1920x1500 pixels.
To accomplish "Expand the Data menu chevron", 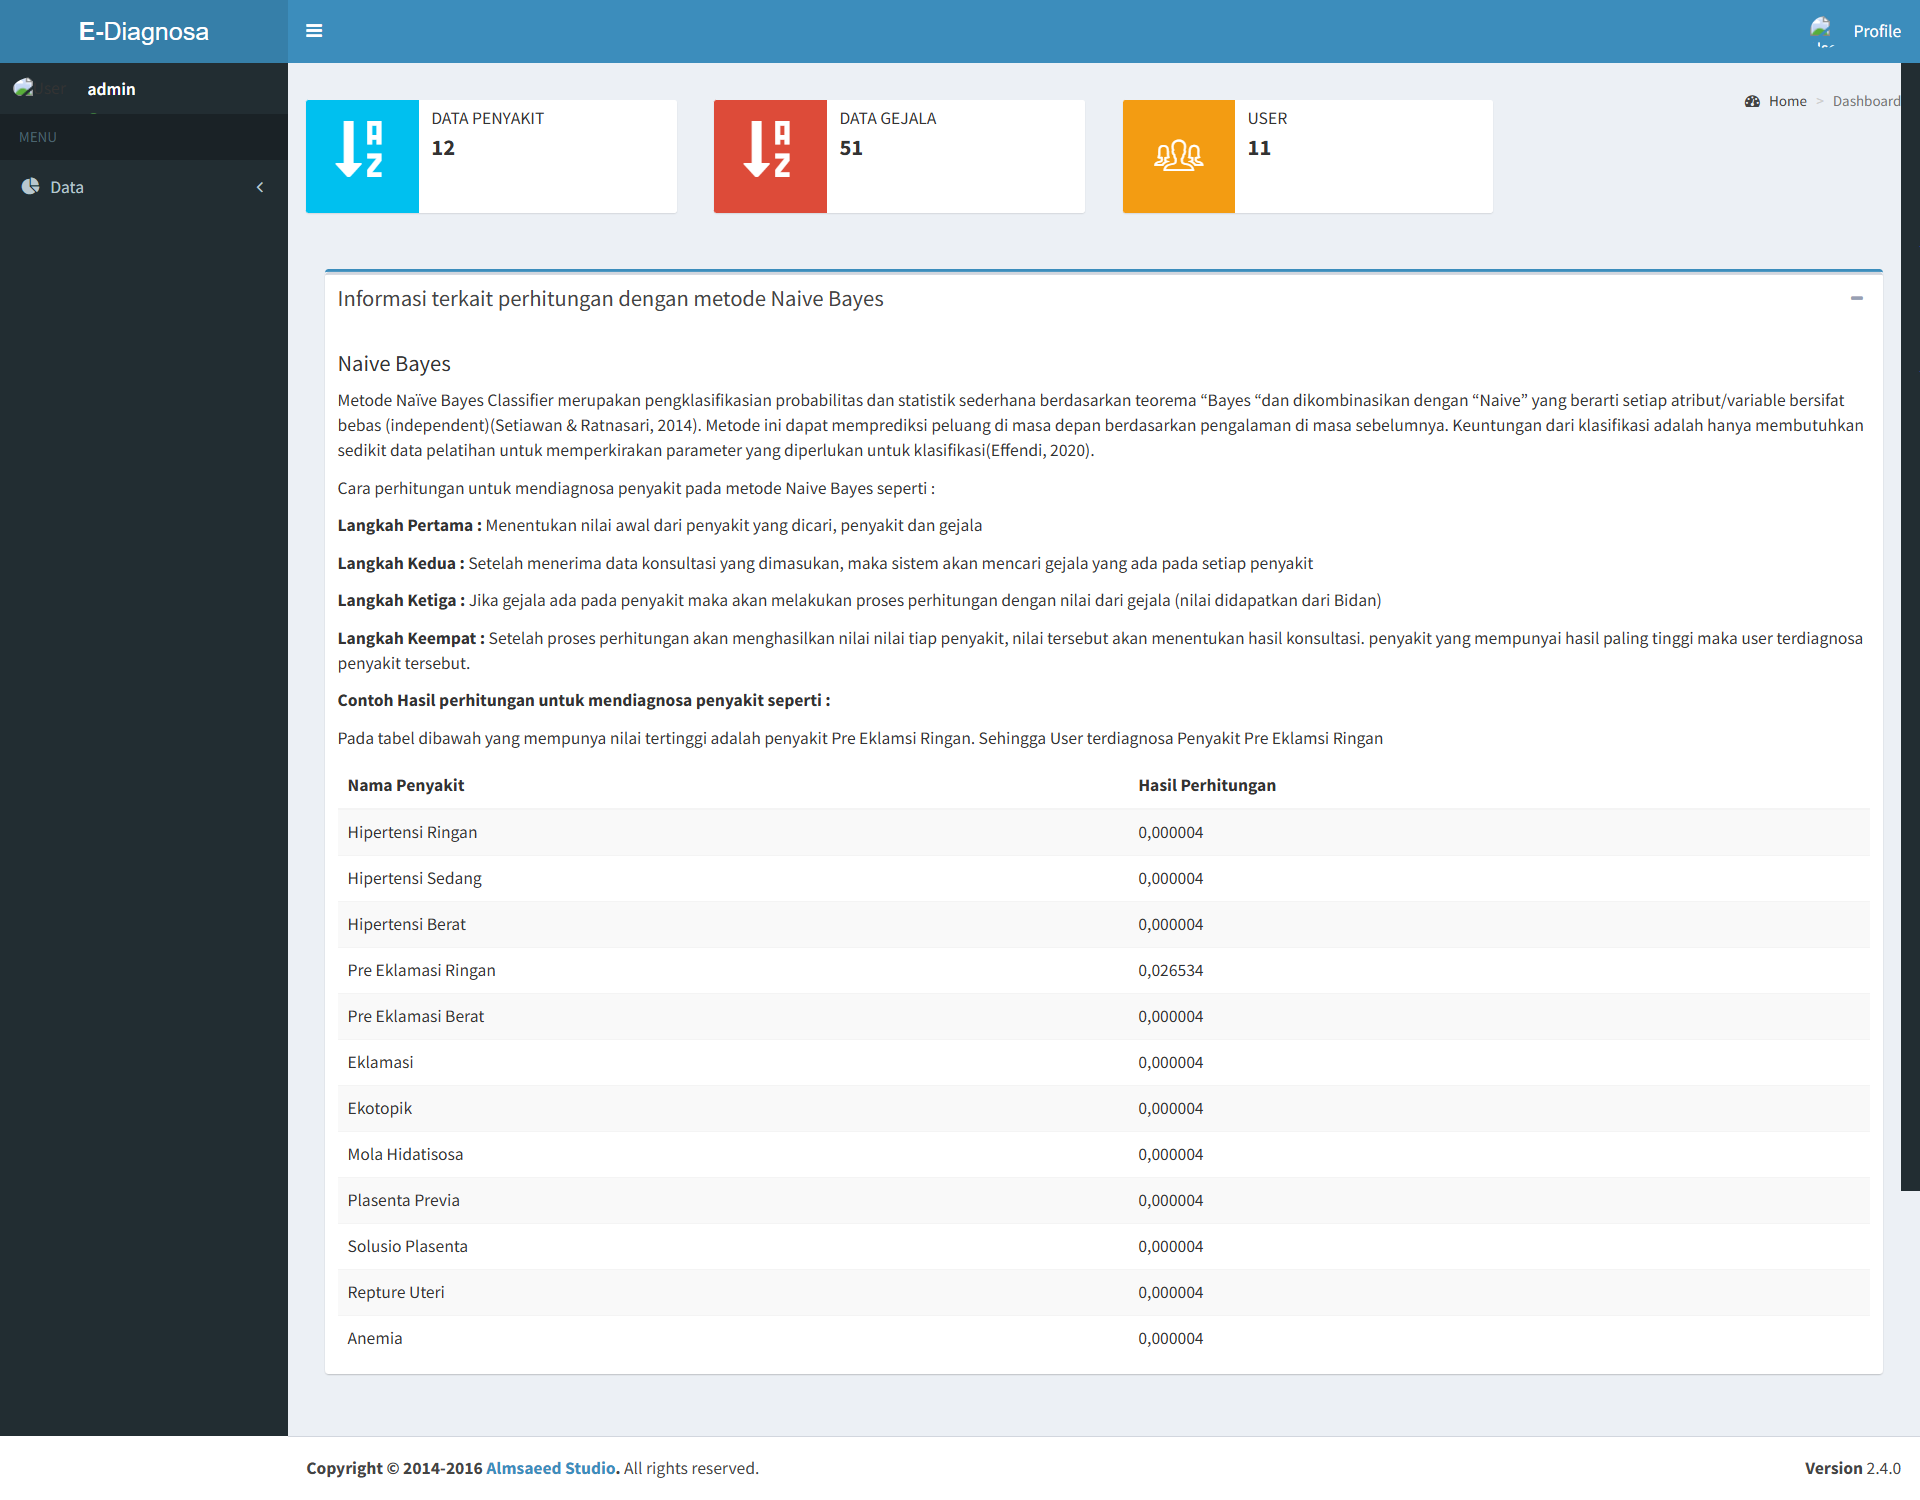I will pos(260,187).
